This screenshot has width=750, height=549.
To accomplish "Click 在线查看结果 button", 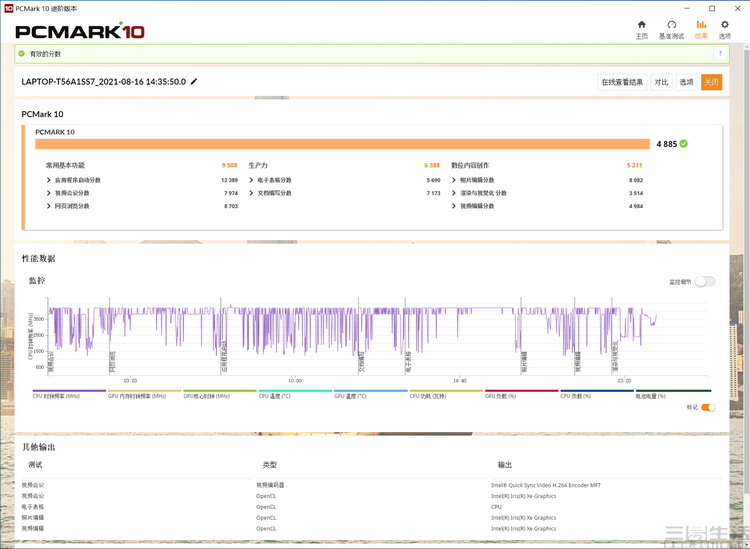I will pyautogui.click(x=622, y=82).
